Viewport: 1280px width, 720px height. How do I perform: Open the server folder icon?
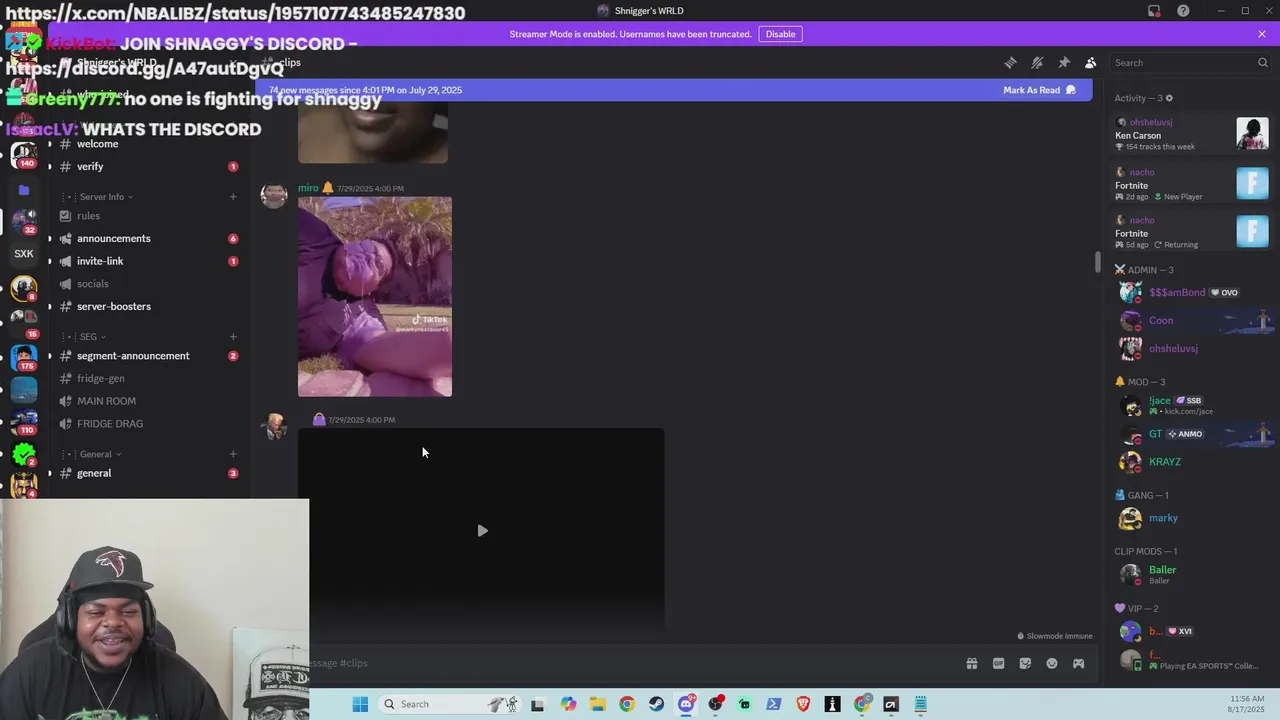[x=24, y=189]
